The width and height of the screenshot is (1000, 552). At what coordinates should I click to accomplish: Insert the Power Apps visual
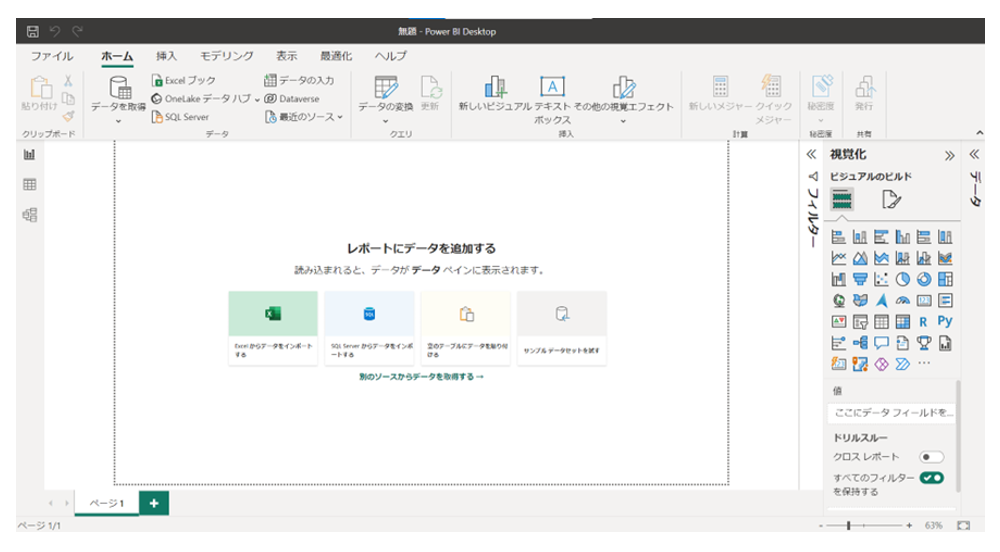coord(881,364)
